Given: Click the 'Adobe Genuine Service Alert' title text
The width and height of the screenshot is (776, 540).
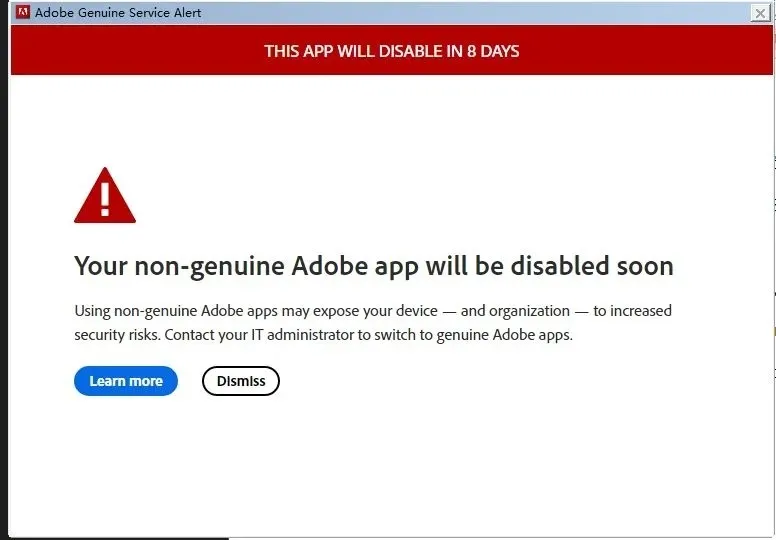Looking at the screenshot, I should click(x=118, y=13).
